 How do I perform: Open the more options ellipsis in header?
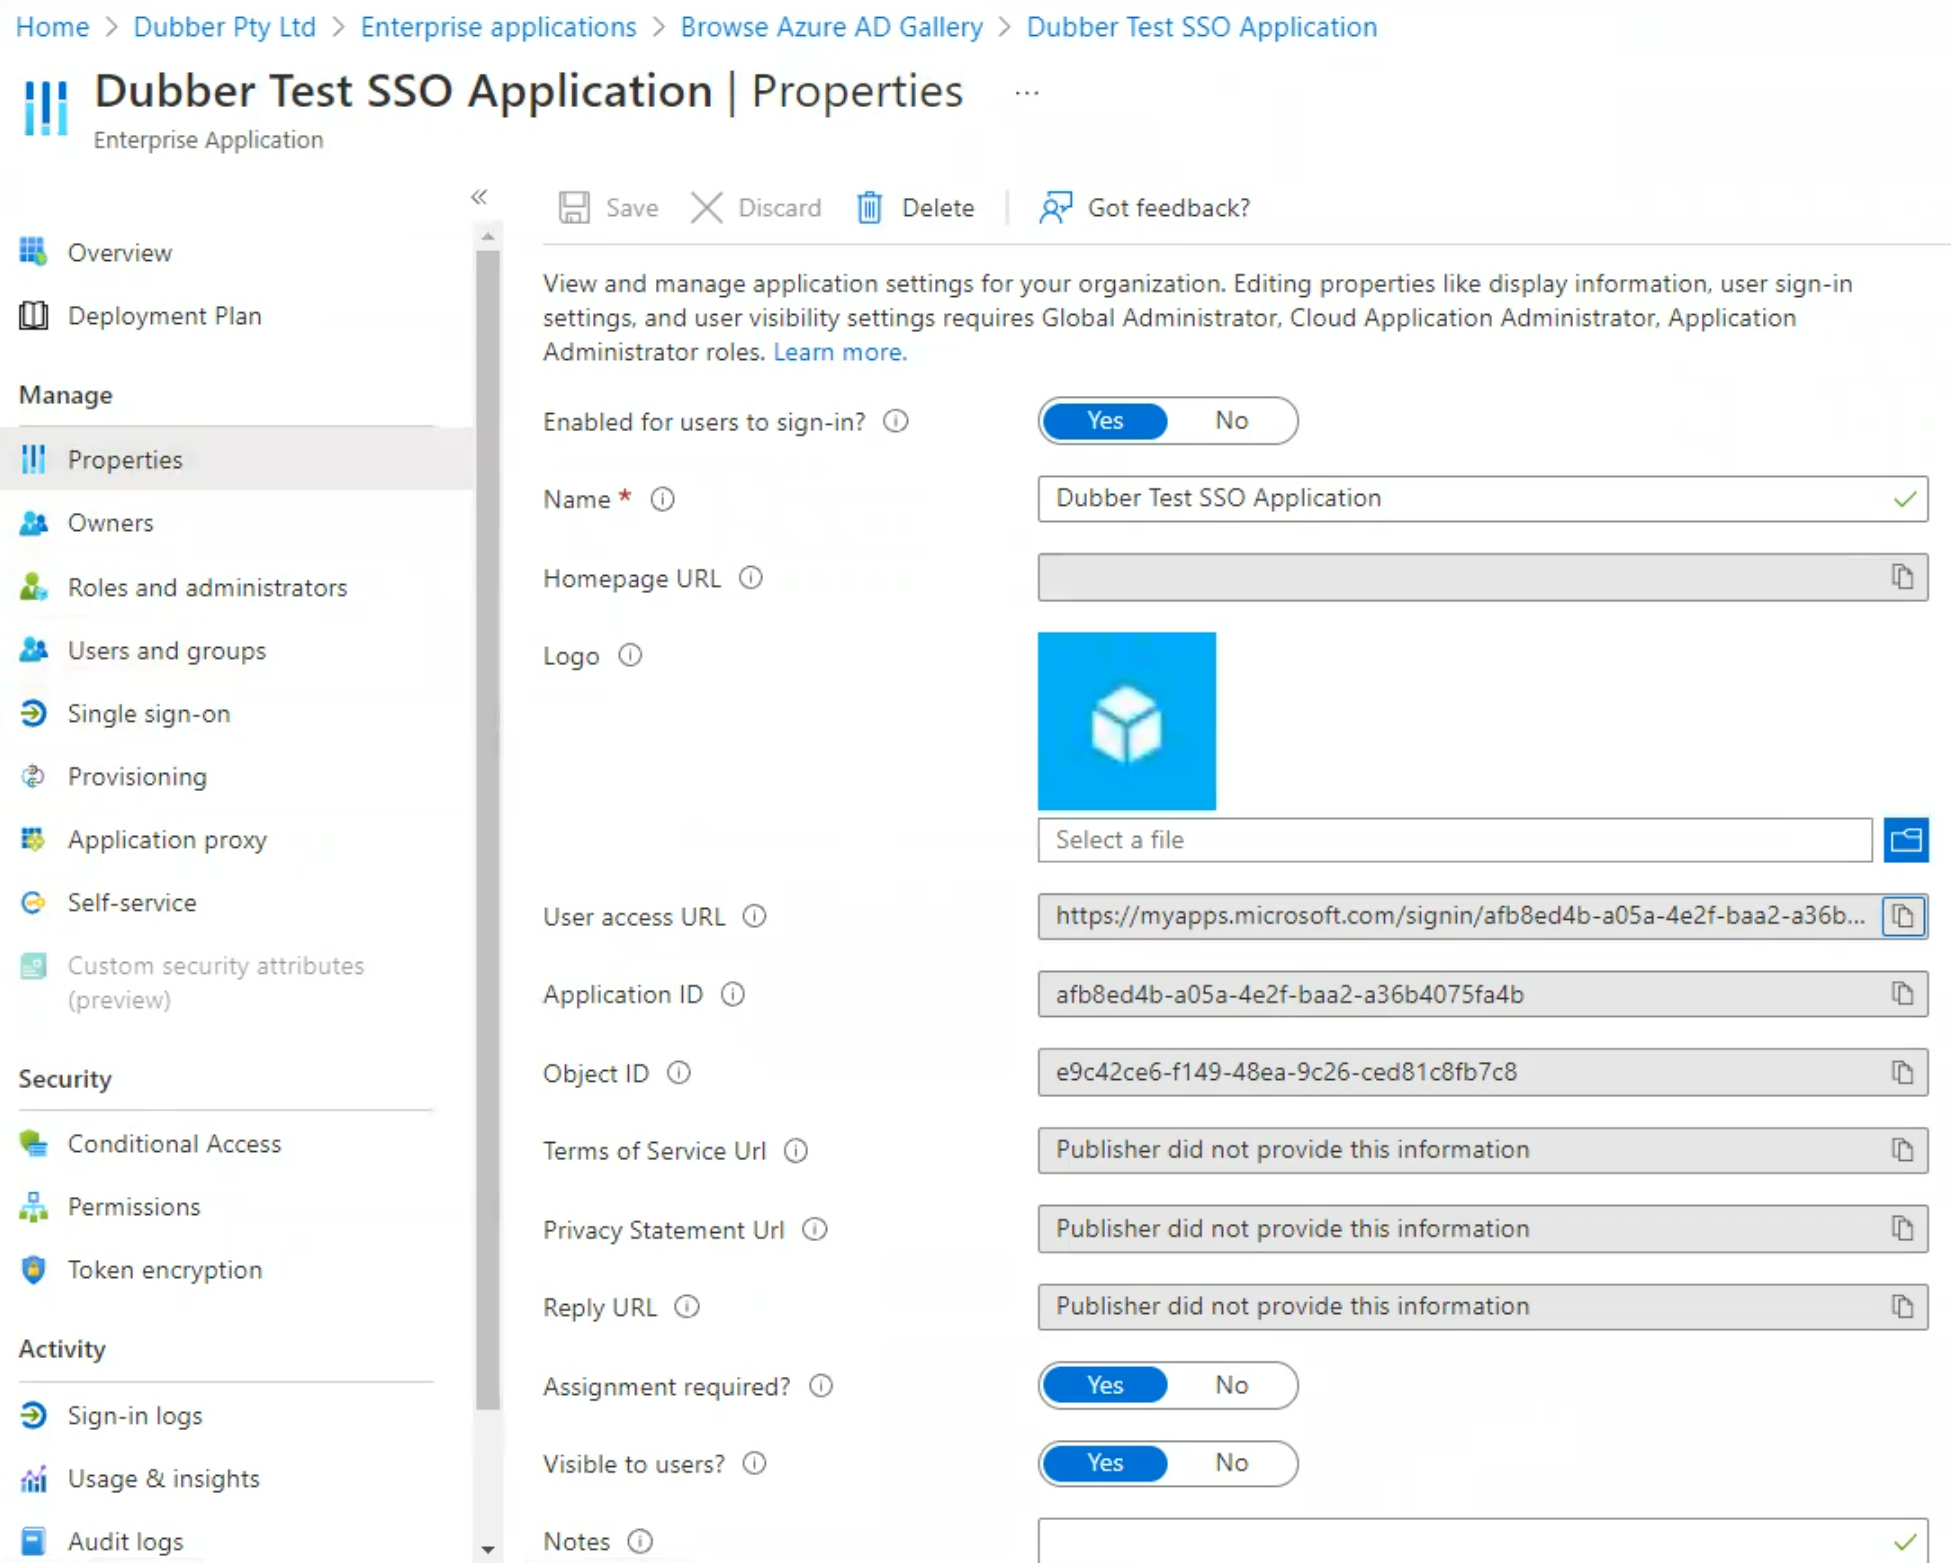point(1027,93)
